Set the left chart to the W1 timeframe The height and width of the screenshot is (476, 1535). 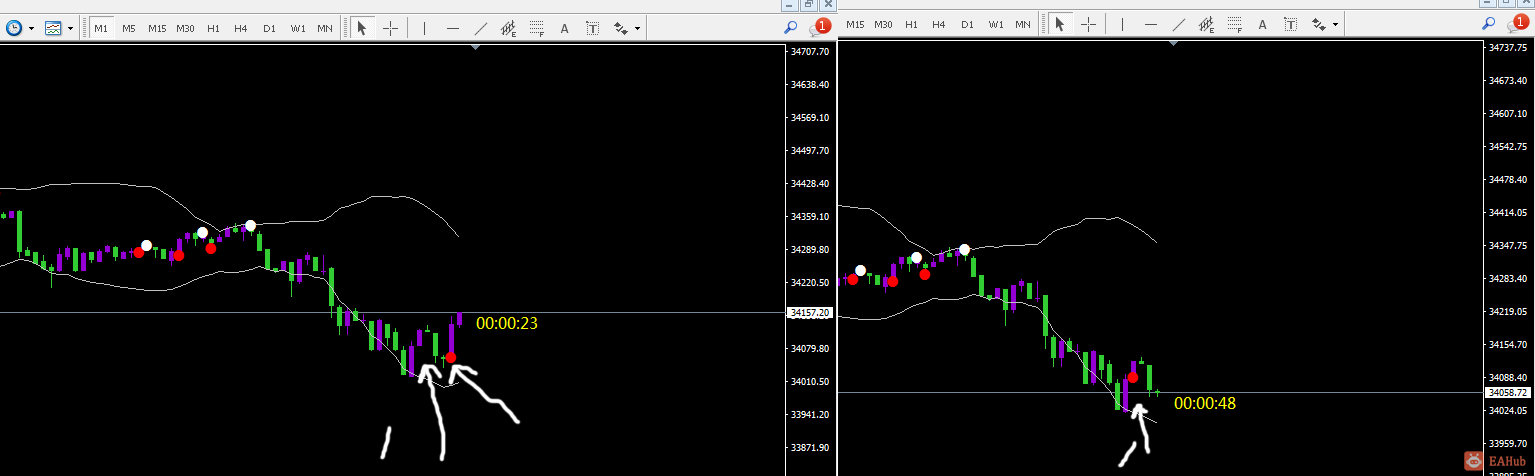pos(298,28)
